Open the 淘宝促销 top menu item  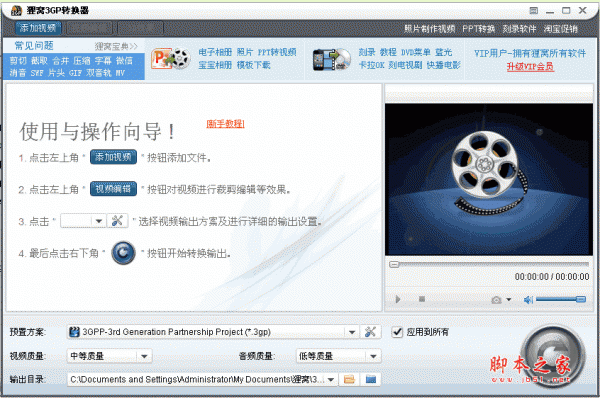pyautogui.click(x=561, y=29)
